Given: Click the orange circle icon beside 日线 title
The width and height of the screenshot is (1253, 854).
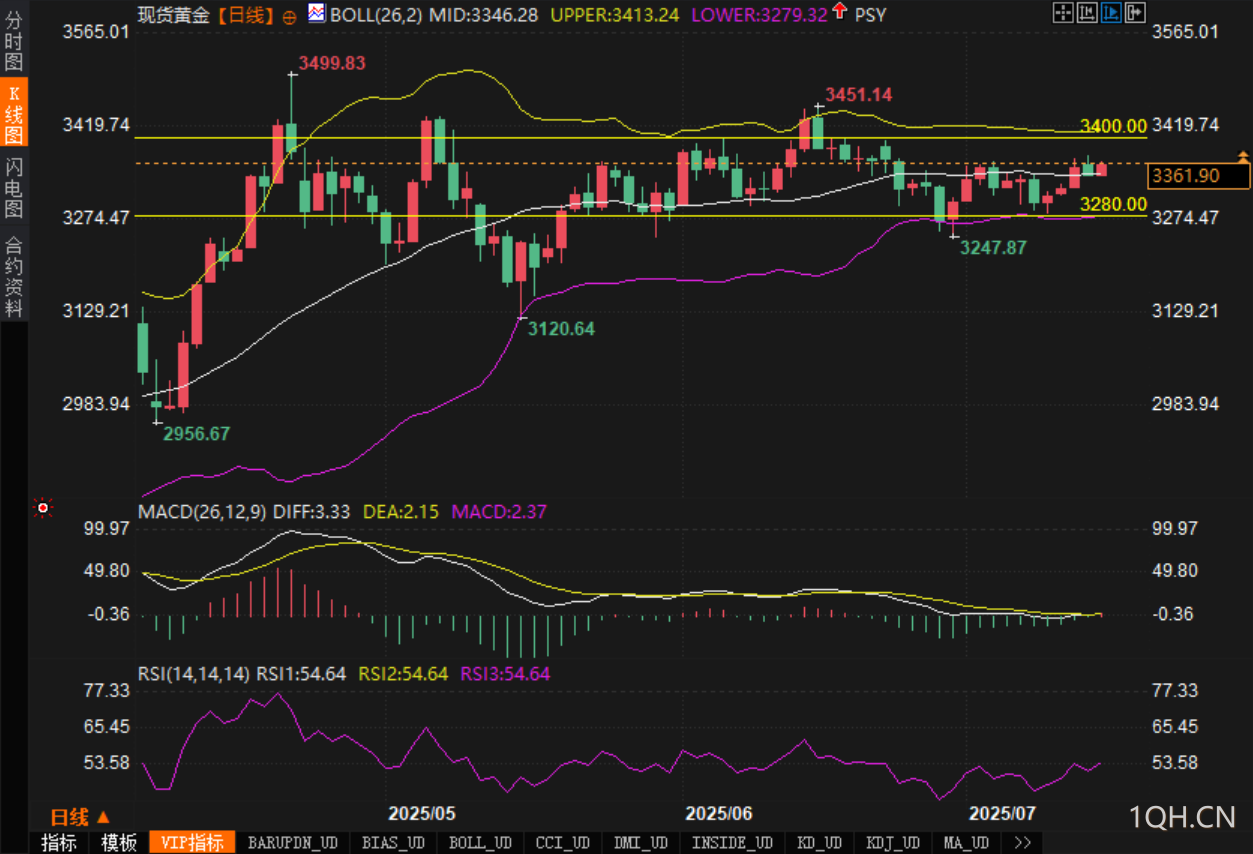Looking at the screenshot, I should [289, 16].
